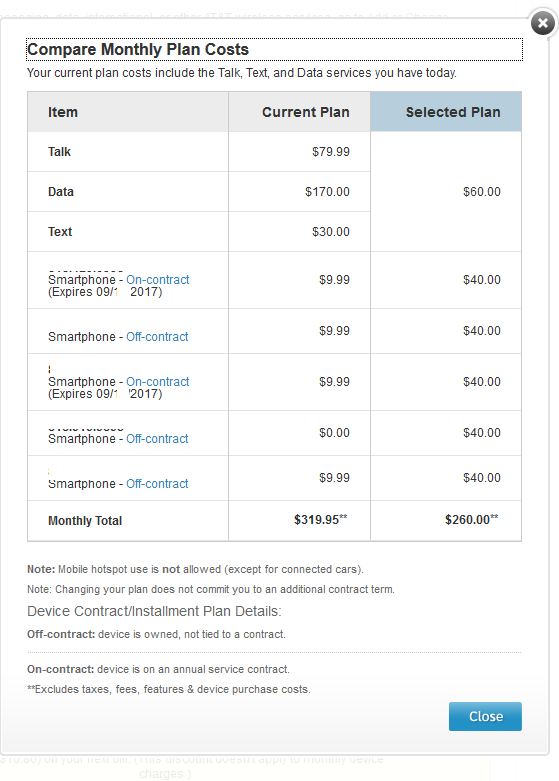Open the Off-contract link in the $0.00 row
Viewport: 559px width, 781px height.
pos(157,439)
